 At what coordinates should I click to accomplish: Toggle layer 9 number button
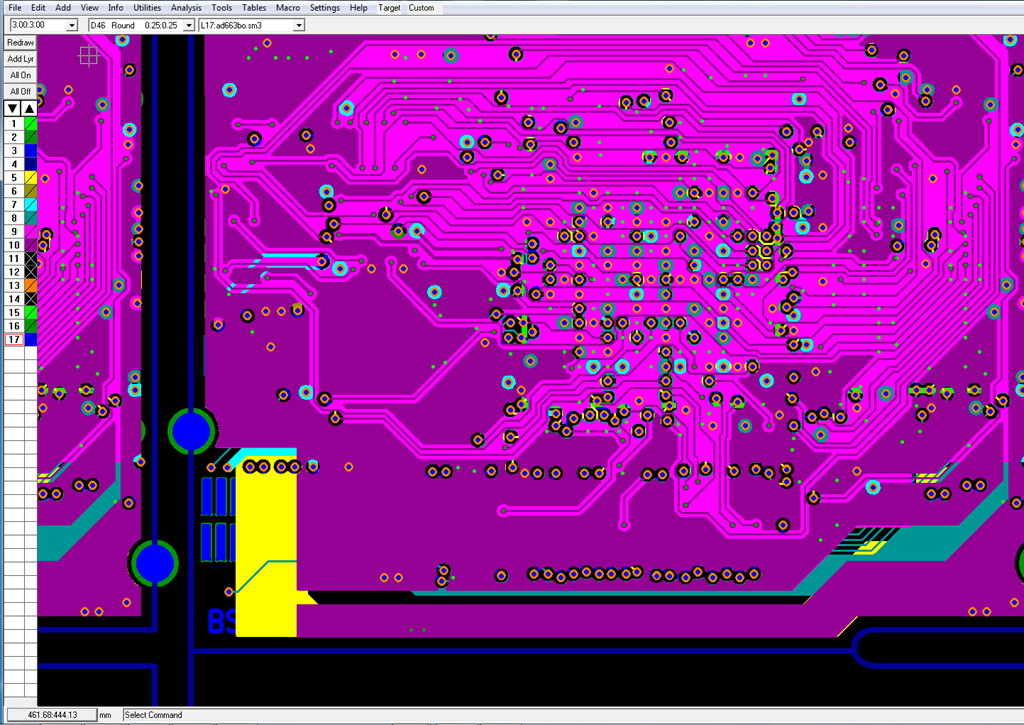(14, 232)
